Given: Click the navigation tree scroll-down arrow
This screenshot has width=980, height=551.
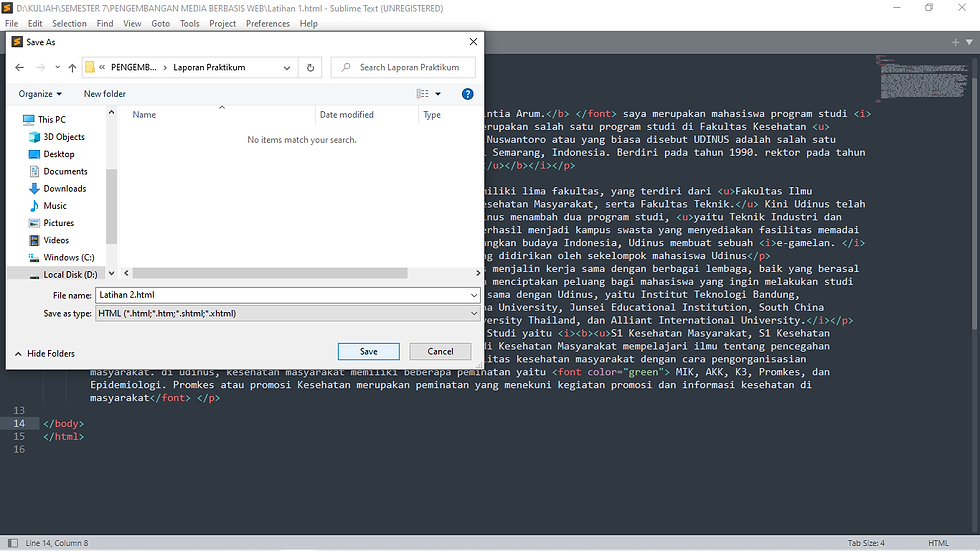Looking at the screenshot, I should (x=111, y=273).
